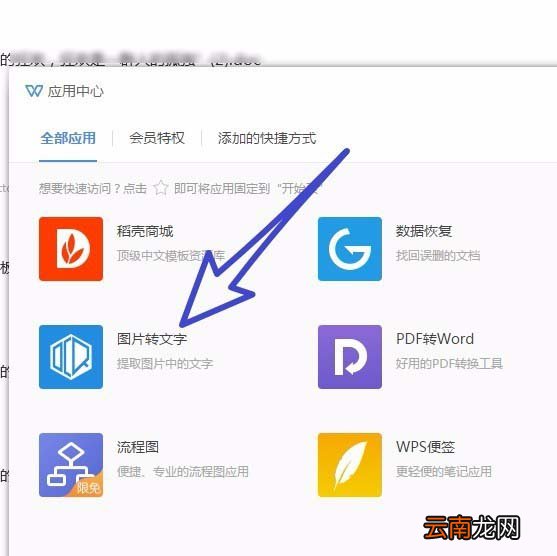The height and width of the screenshot is (556, 557).
Task: Click the 数据恢复 title text
Action: tap(424, 231)
